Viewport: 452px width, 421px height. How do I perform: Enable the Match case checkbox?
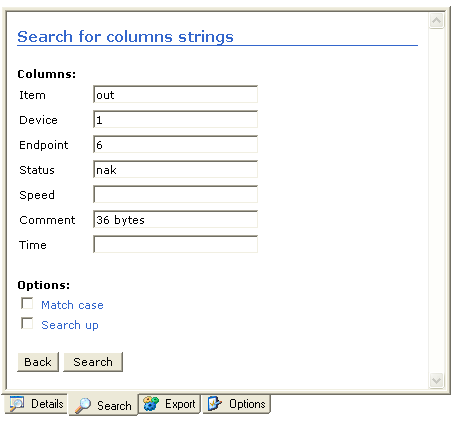click(27, 304)
